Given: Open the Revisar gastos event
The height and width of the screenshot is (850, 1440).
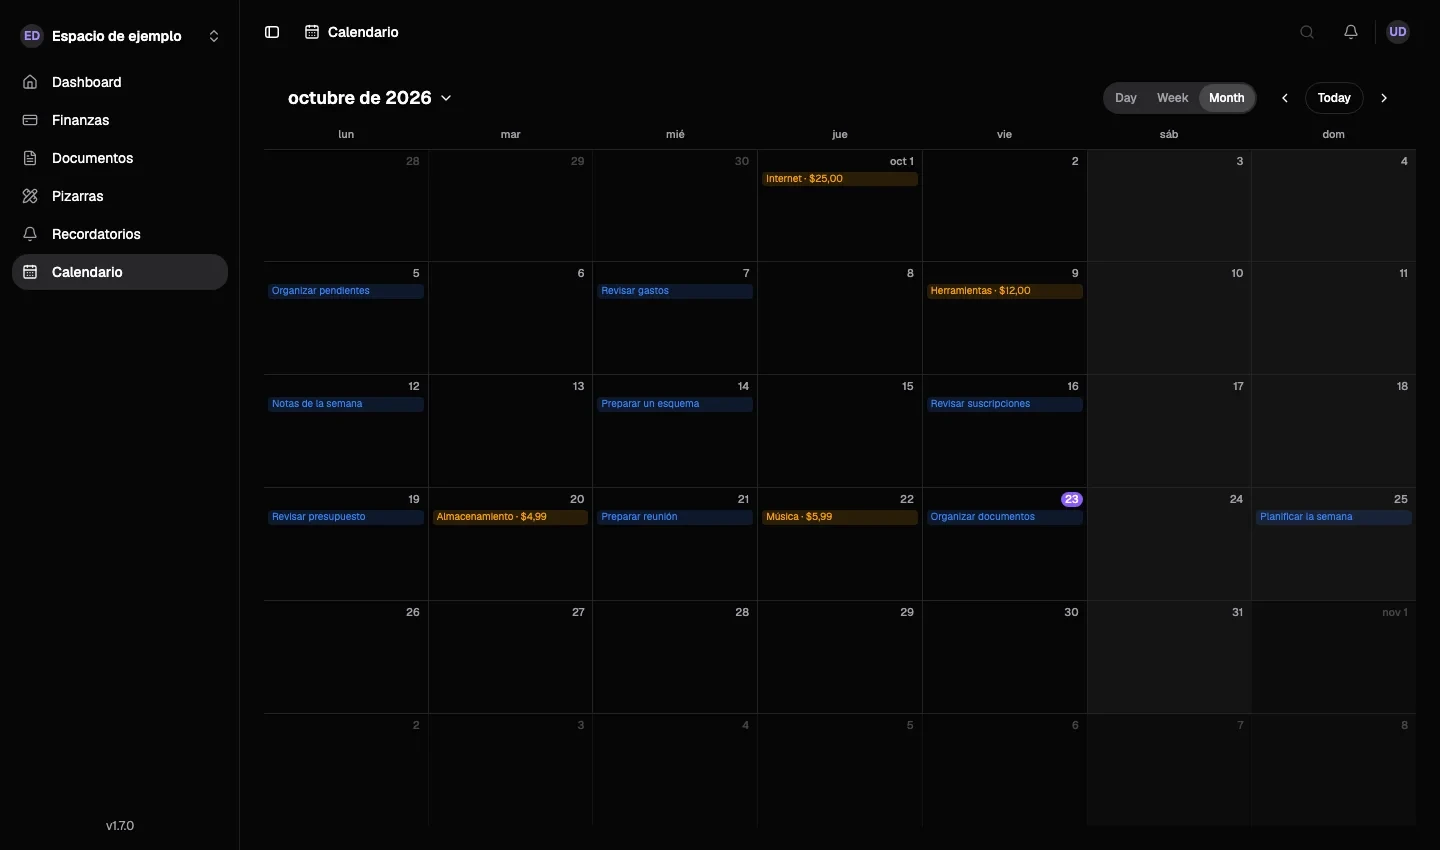Looking at the screenshot, I should [675, 291].
